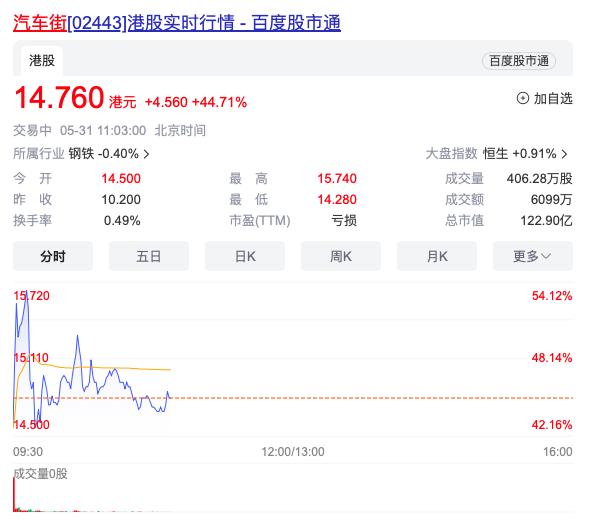This screenshot has width=600, height=522.
Task: Expand the 恒生 index chevron arrow
Action: [564, 154]
